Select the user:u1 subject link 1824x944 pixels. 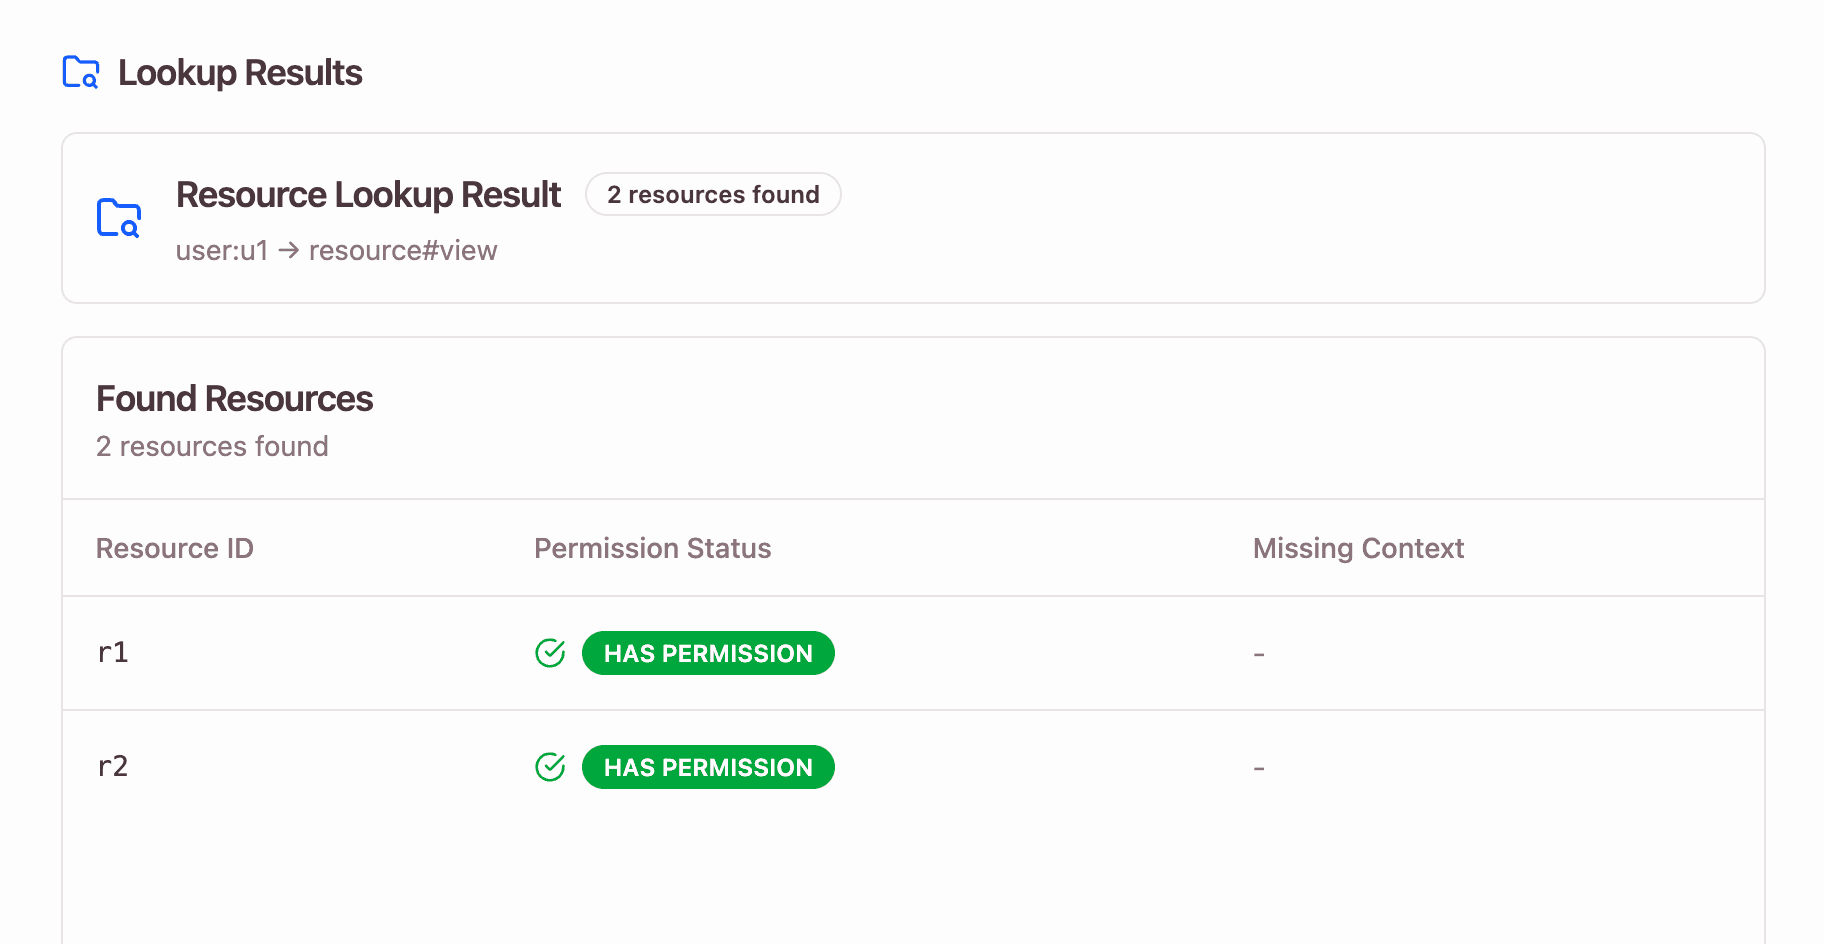click(221, 250)
